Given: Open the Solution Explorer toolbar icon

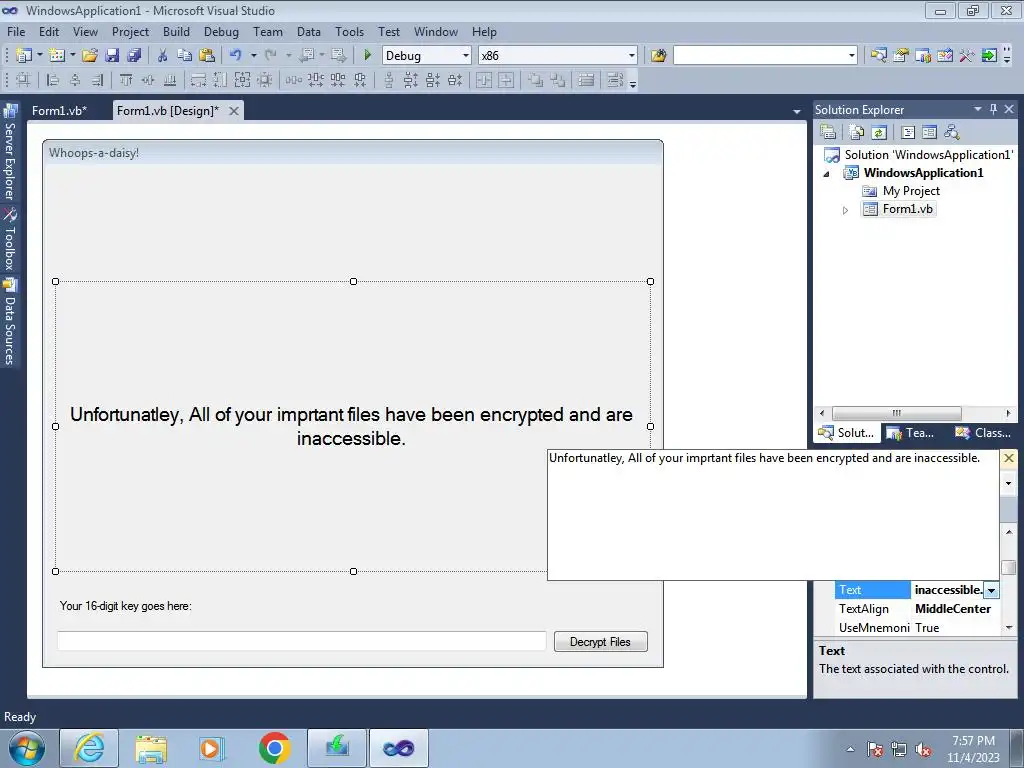Looking at the screenshot, I should coord(878,56).
